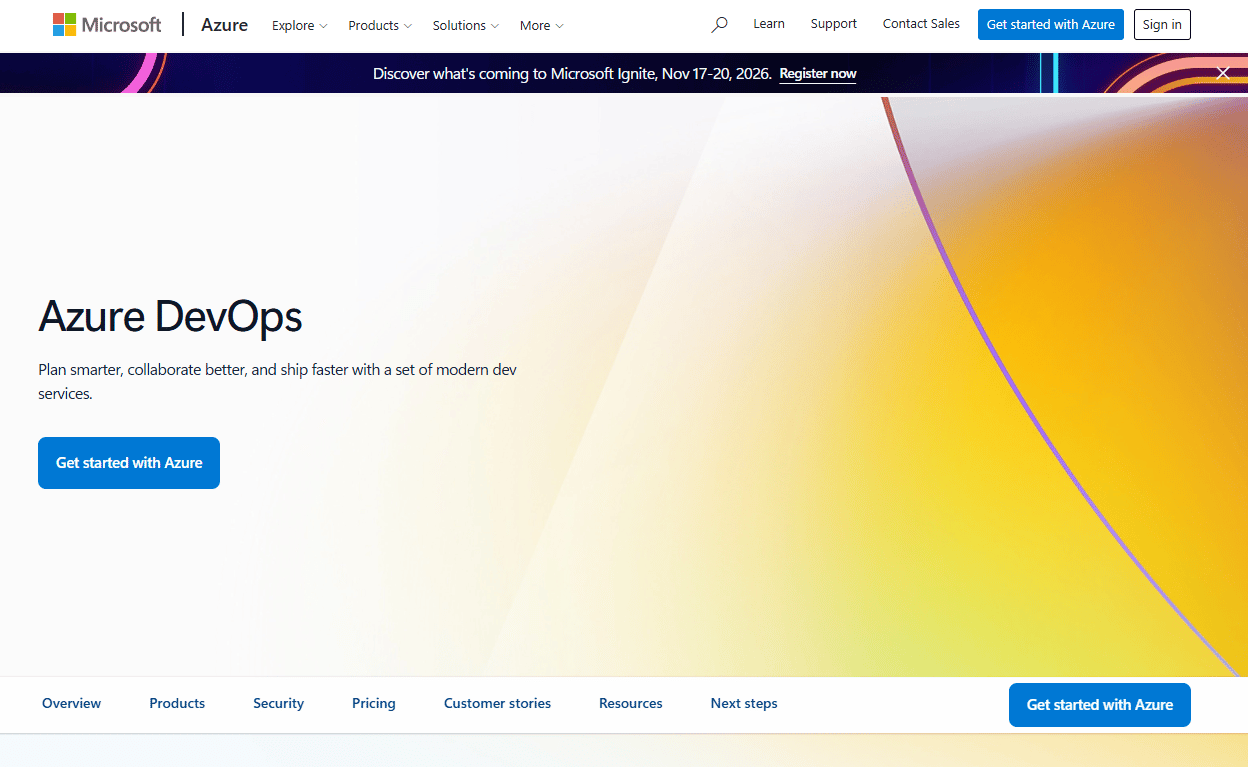Image resolution: width=1248 pixels, height=767 pixels.
Task: Click header Get started with Azure button
Action: coord(1051,25)
